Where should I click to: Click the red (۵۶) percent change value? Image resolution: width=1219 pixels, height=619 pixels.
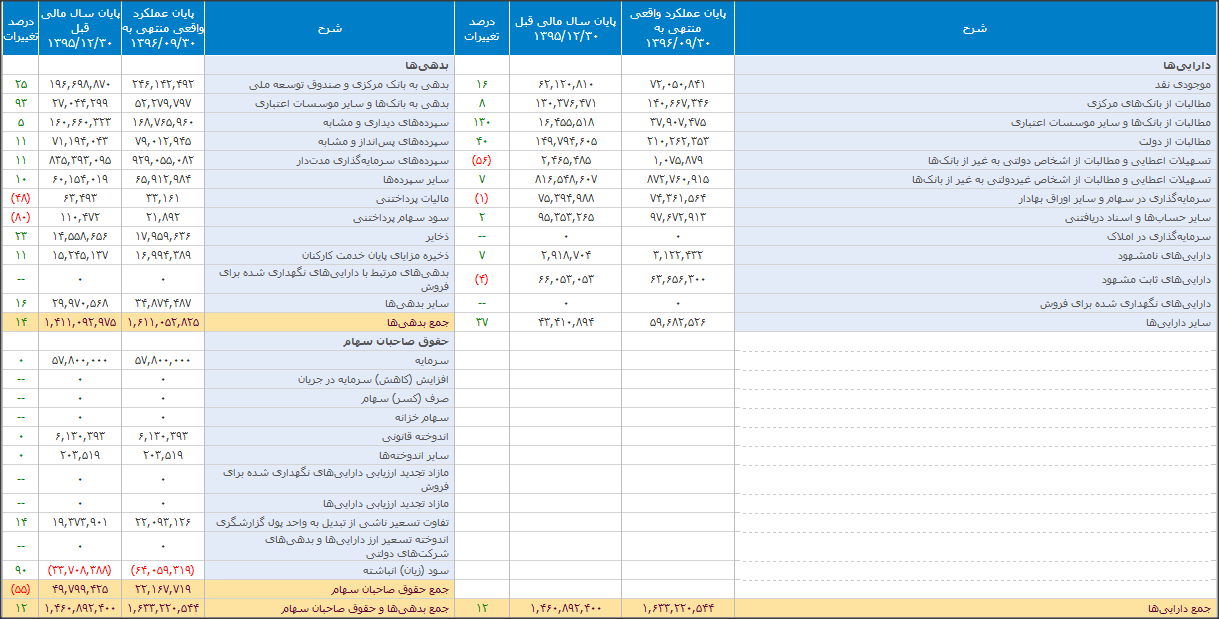click(481, 160)
